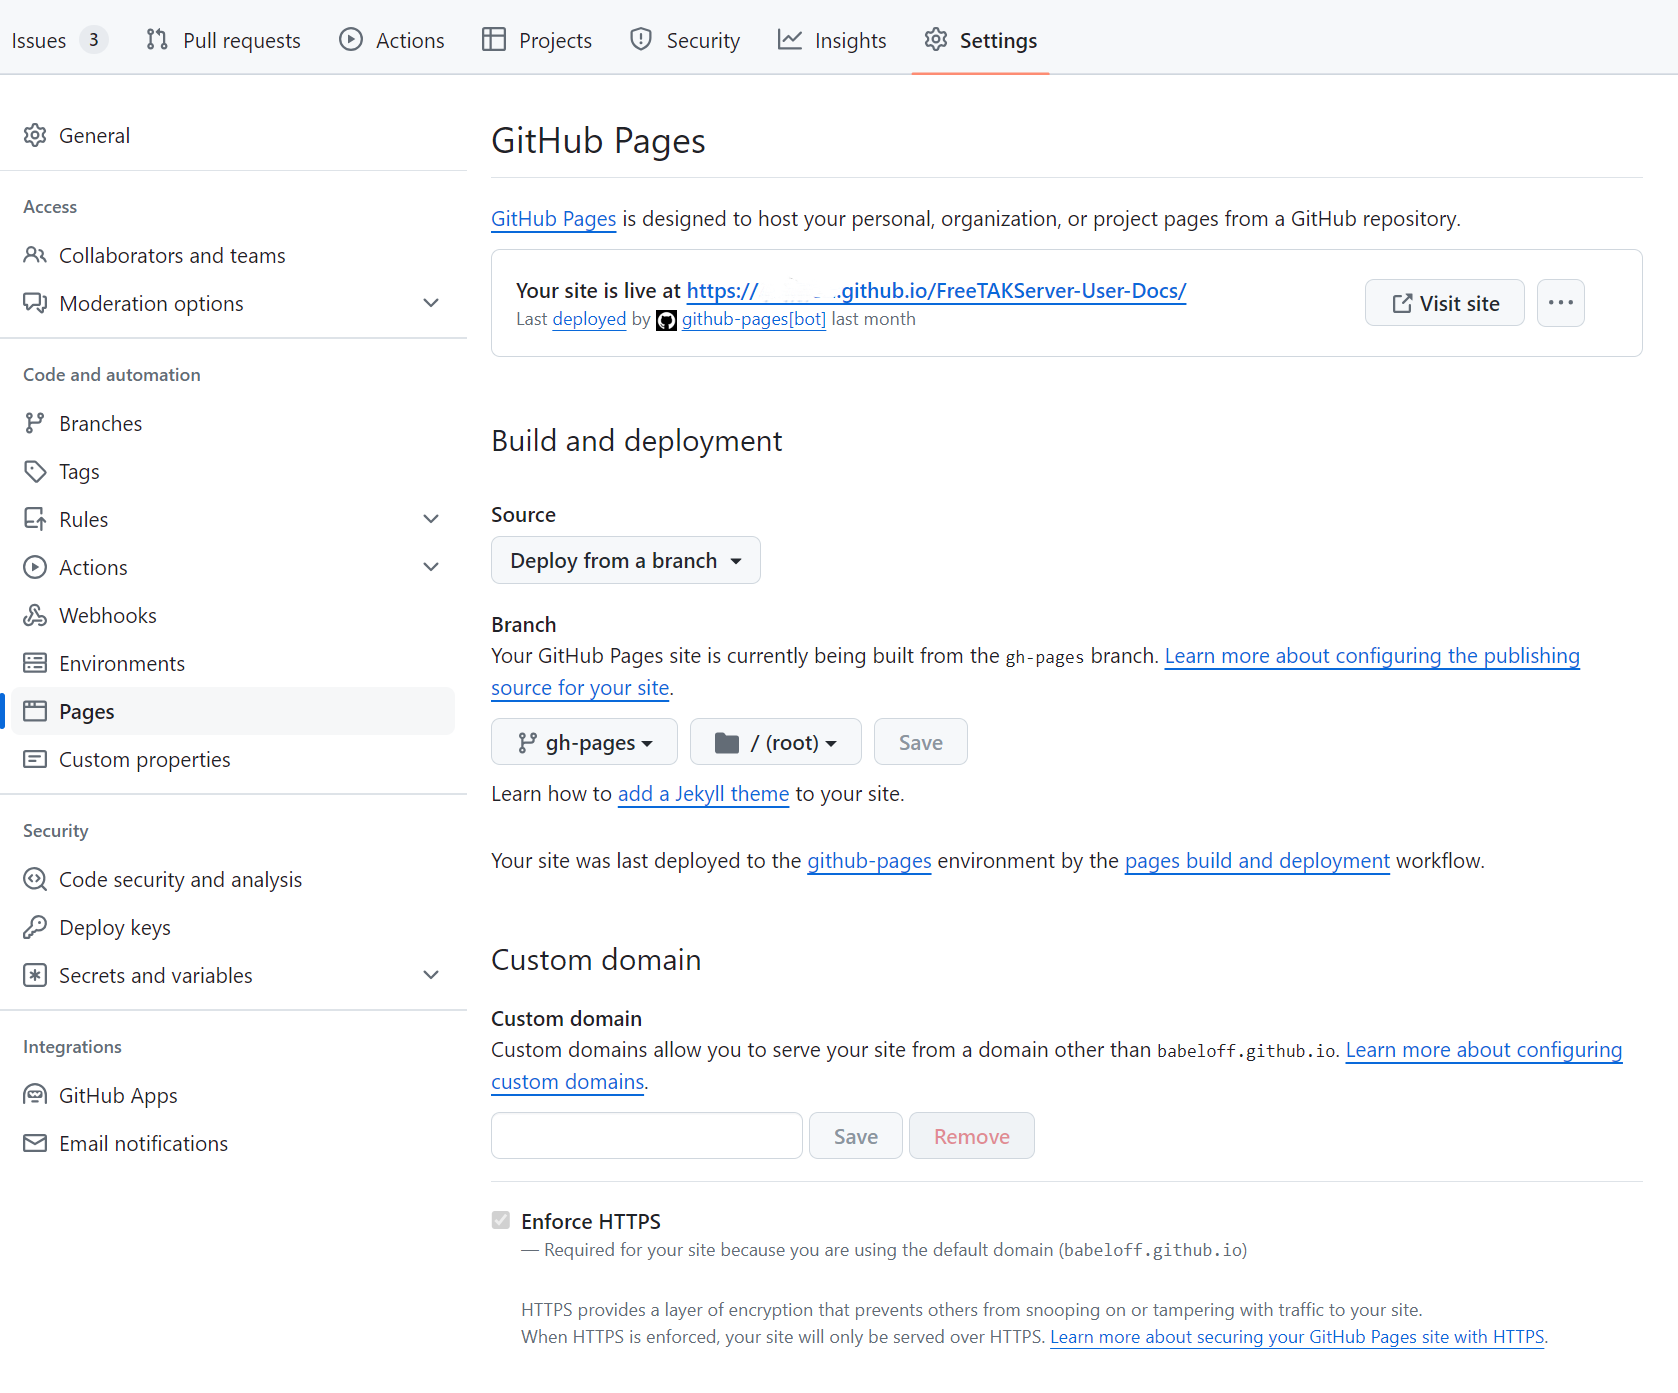
Task: Click the Moderation options comment icon
Action: tap(35, 303)
